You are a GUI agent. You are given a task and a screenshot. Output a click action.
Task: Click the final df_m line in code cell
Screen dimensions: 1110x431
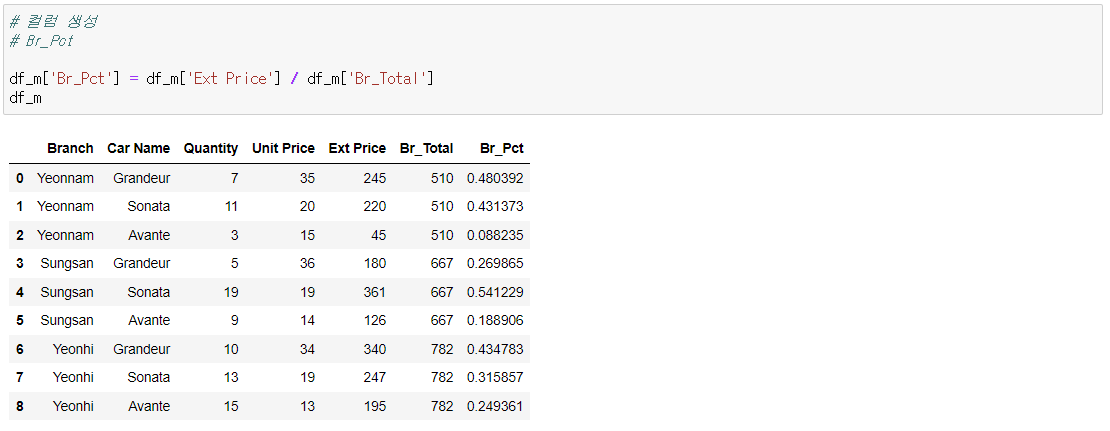(25, 98)
